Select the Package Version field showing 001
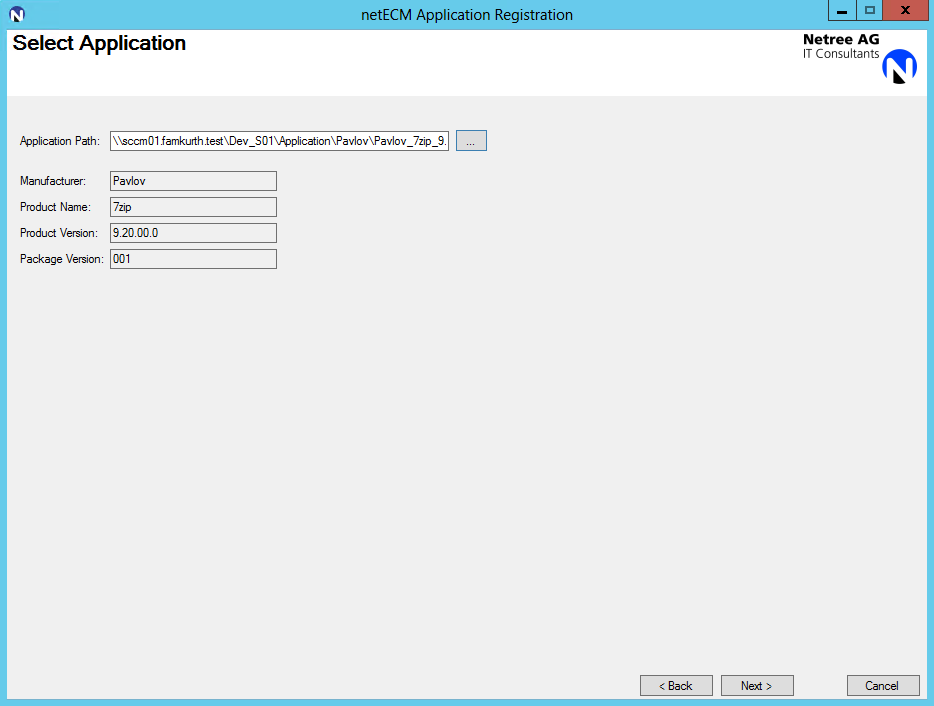Screen dimensions: 934x706 coord(193,259)
